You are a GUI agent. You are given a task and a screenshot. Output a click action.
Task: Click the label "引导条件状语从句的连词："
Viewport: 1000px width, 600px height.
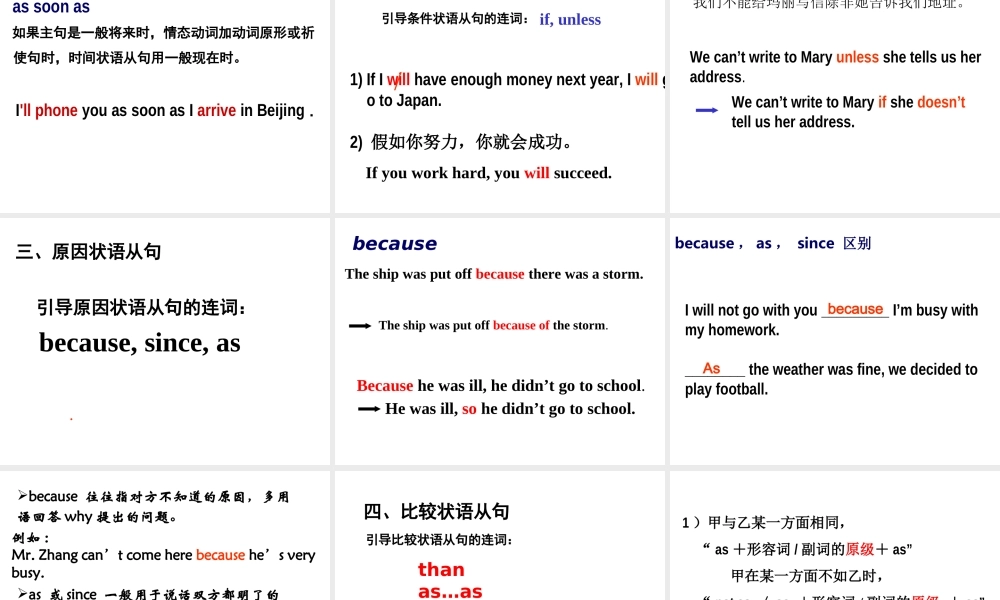pos(456,18)
